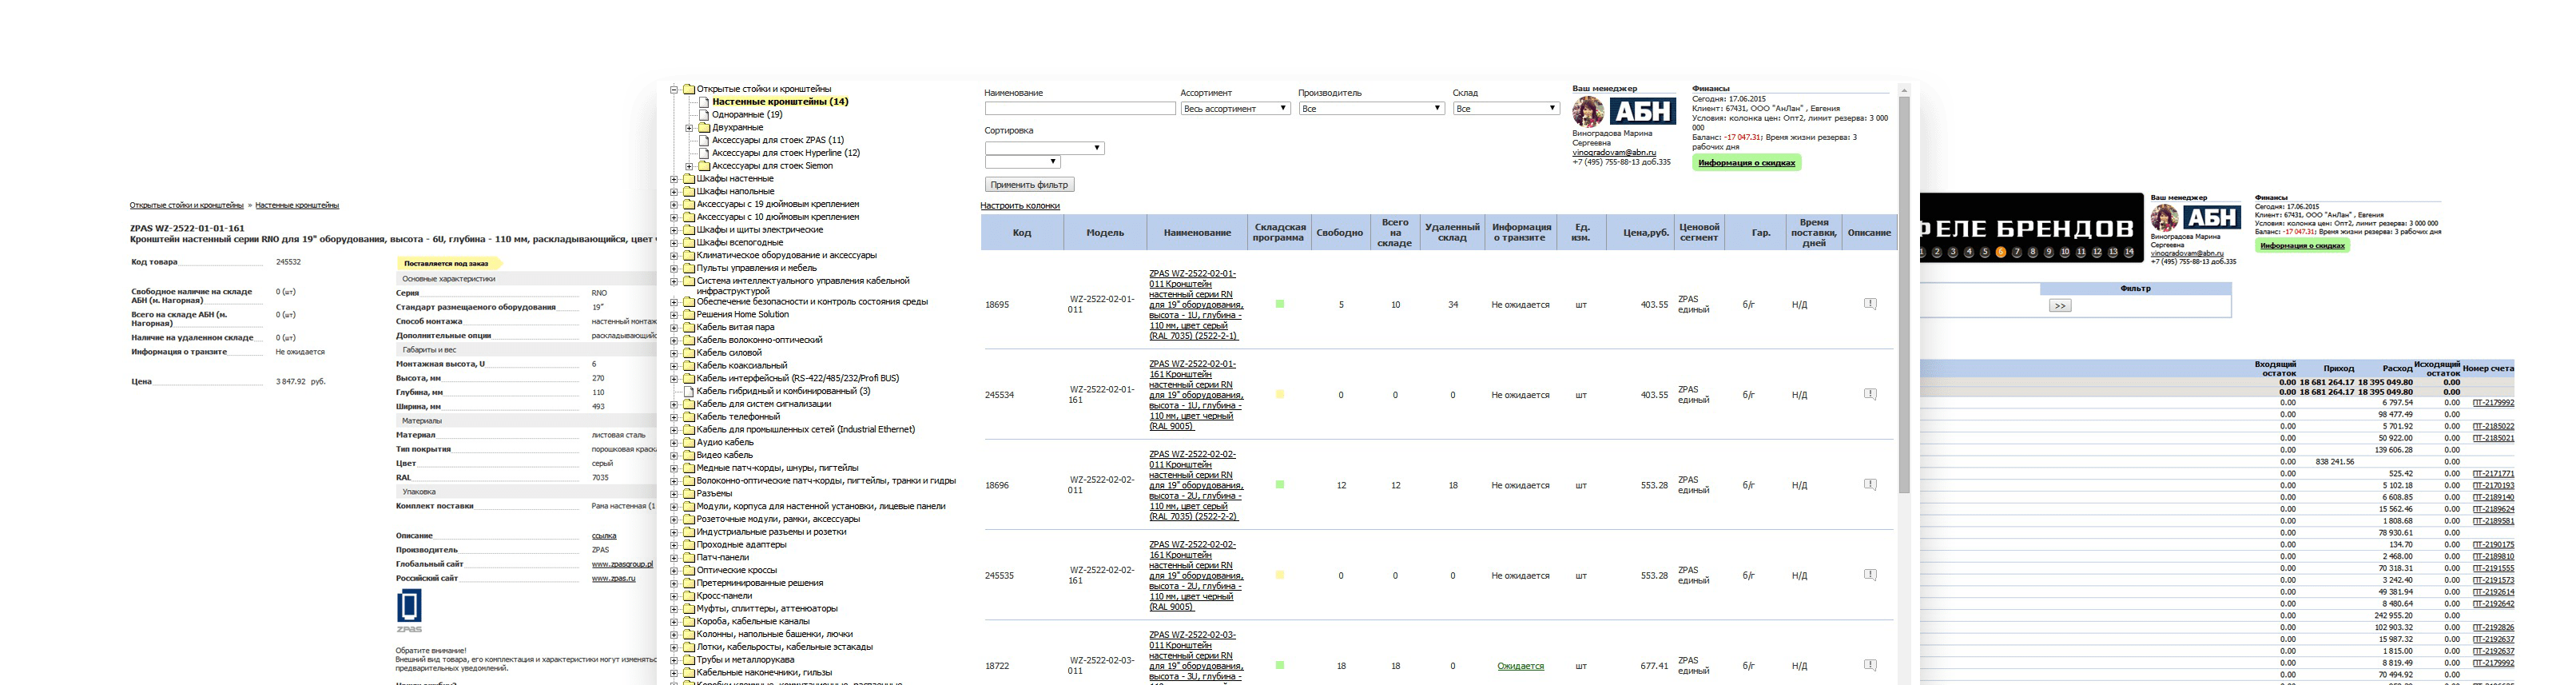The image size is (2576, 685).
Task: Select Аксессуары для стоек Hyperline (12)
Action: 786,153
